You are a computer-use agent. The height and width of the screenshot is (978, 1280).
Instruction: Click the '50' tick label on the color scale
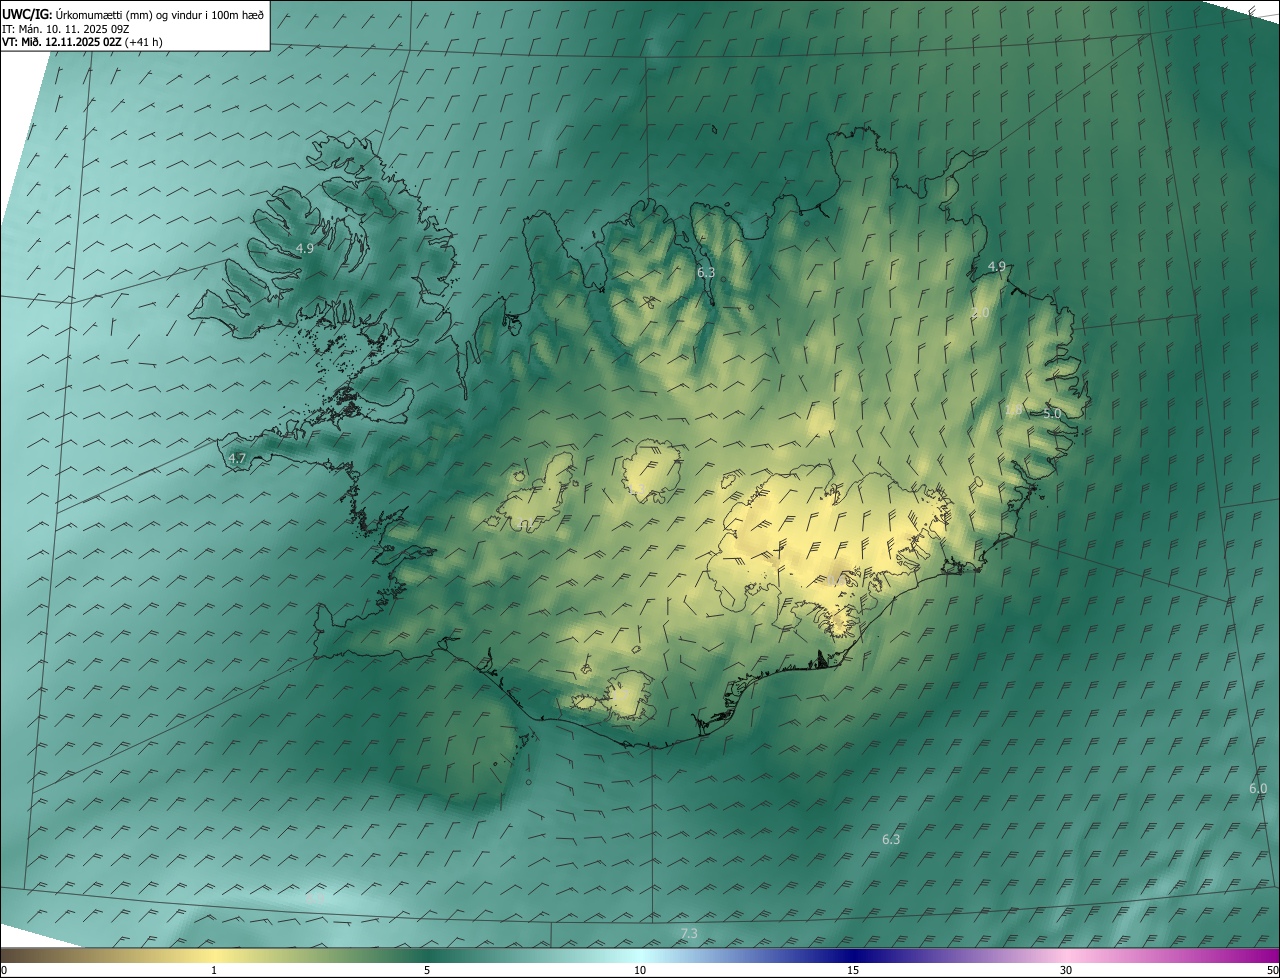(1272, 970)
